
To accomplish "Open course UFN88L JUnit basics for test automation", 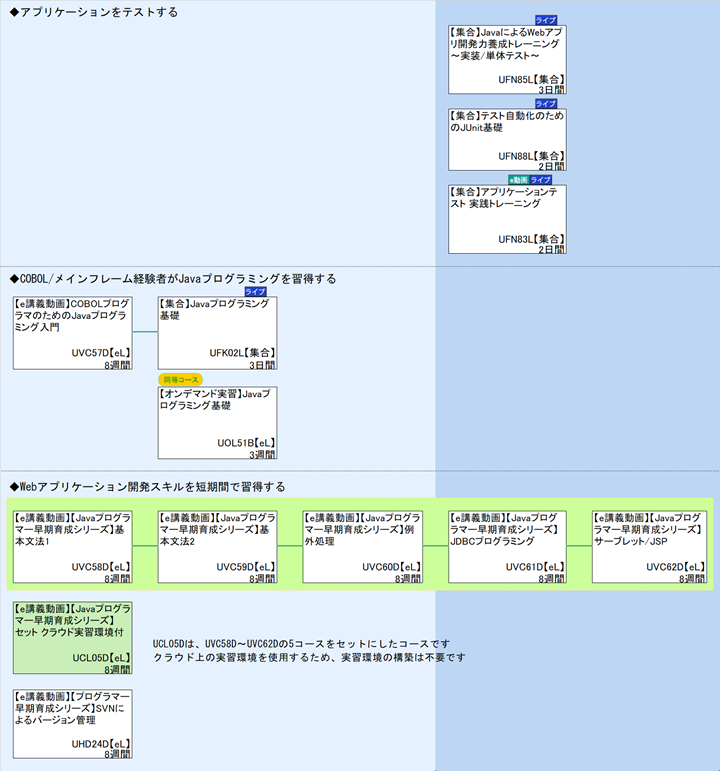I will (x=507, y=140).
